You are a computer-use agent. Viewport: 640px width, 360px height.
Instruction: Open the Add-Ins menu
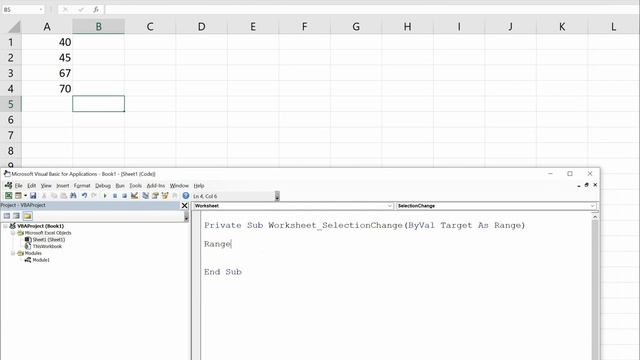pos(156,186)
